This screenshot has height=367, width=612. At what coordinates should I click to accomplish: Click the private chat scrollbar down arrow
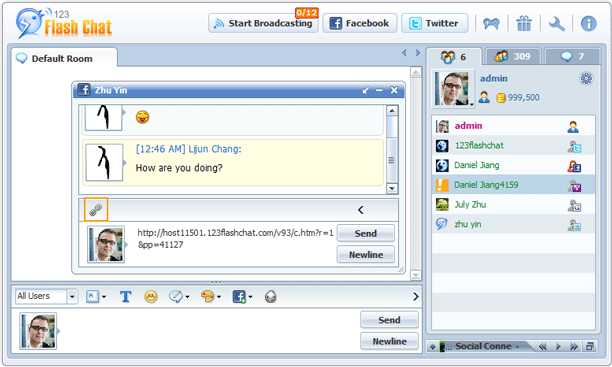coord(392,189)
